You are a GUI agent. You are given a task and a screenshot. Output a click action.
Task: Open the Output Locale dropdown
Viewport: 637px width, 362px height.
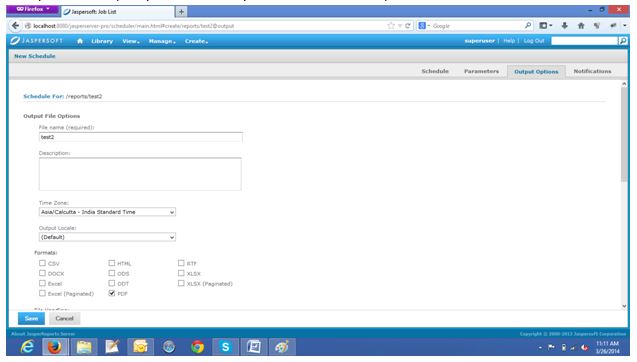[107, 237]
